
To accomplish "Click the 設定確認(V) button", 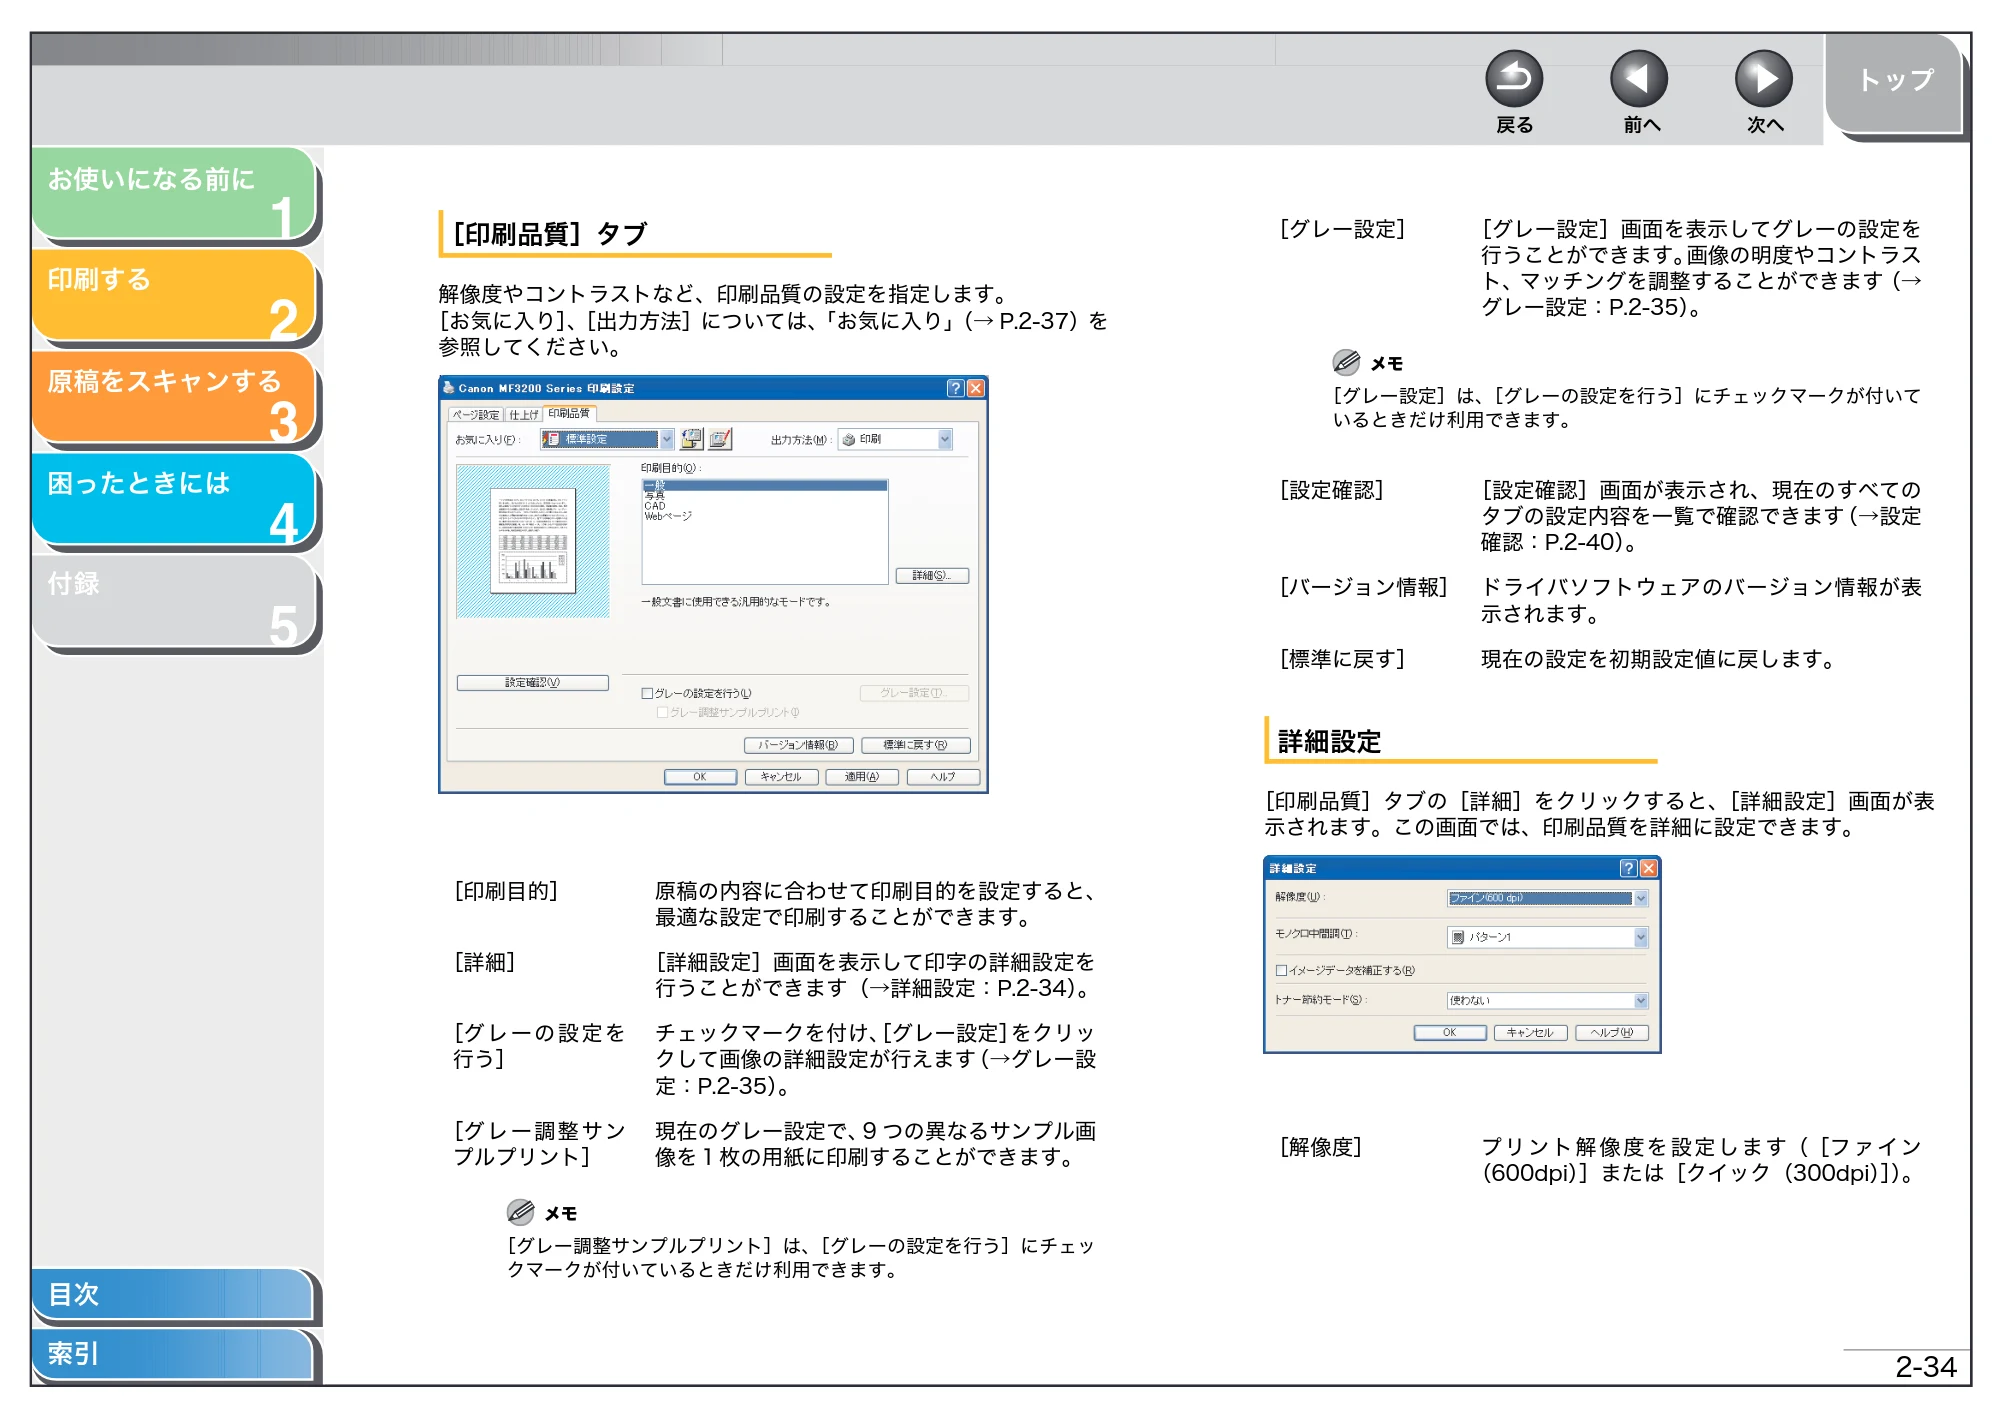I will 532,683.
